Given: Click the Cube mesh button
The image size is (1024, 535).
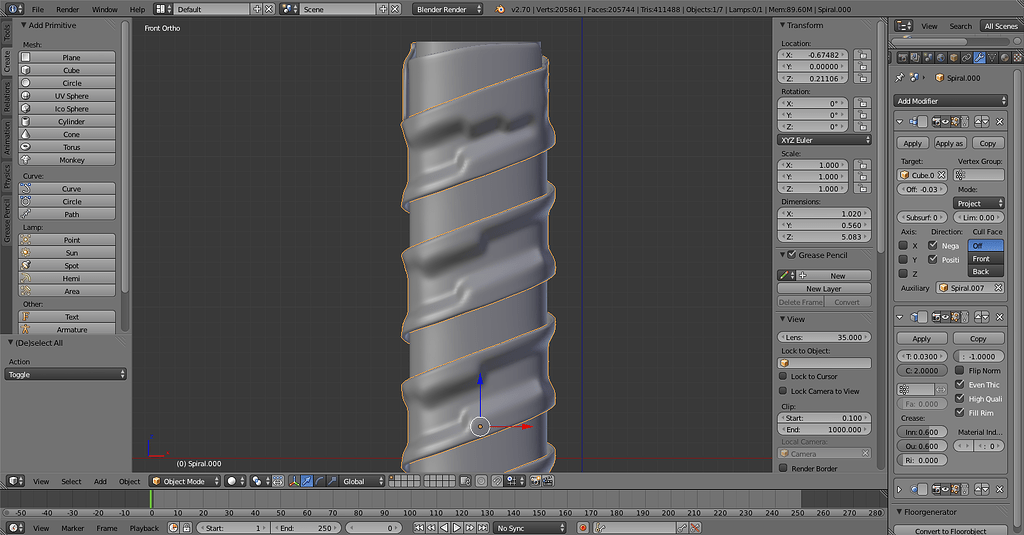Looking at the screenshot, I should (x=67, y=71).
